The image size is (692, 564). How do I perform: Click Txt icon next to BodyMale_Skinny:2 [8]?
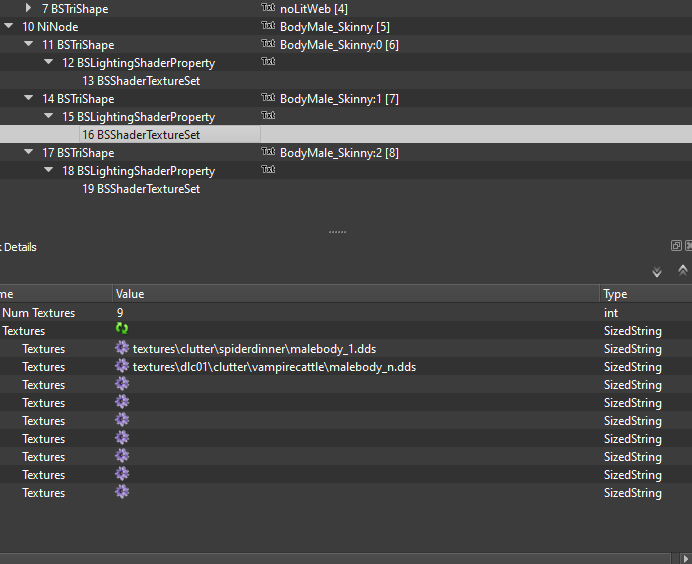coord(268,152)
